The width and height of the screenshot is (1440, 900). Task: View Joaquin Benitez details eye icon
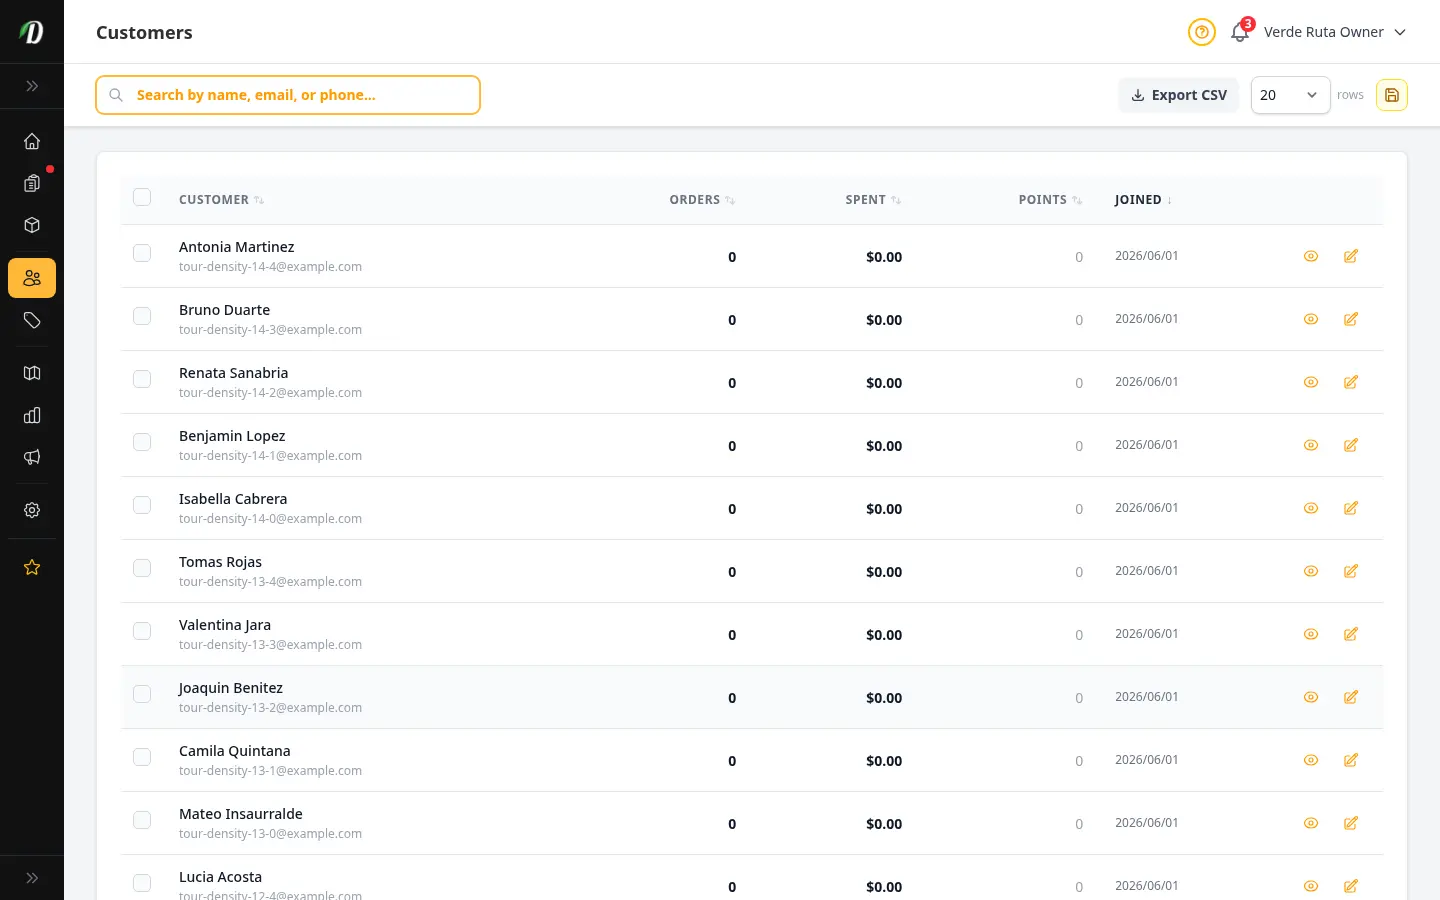pyautogui.click(x=1311, y=697)
